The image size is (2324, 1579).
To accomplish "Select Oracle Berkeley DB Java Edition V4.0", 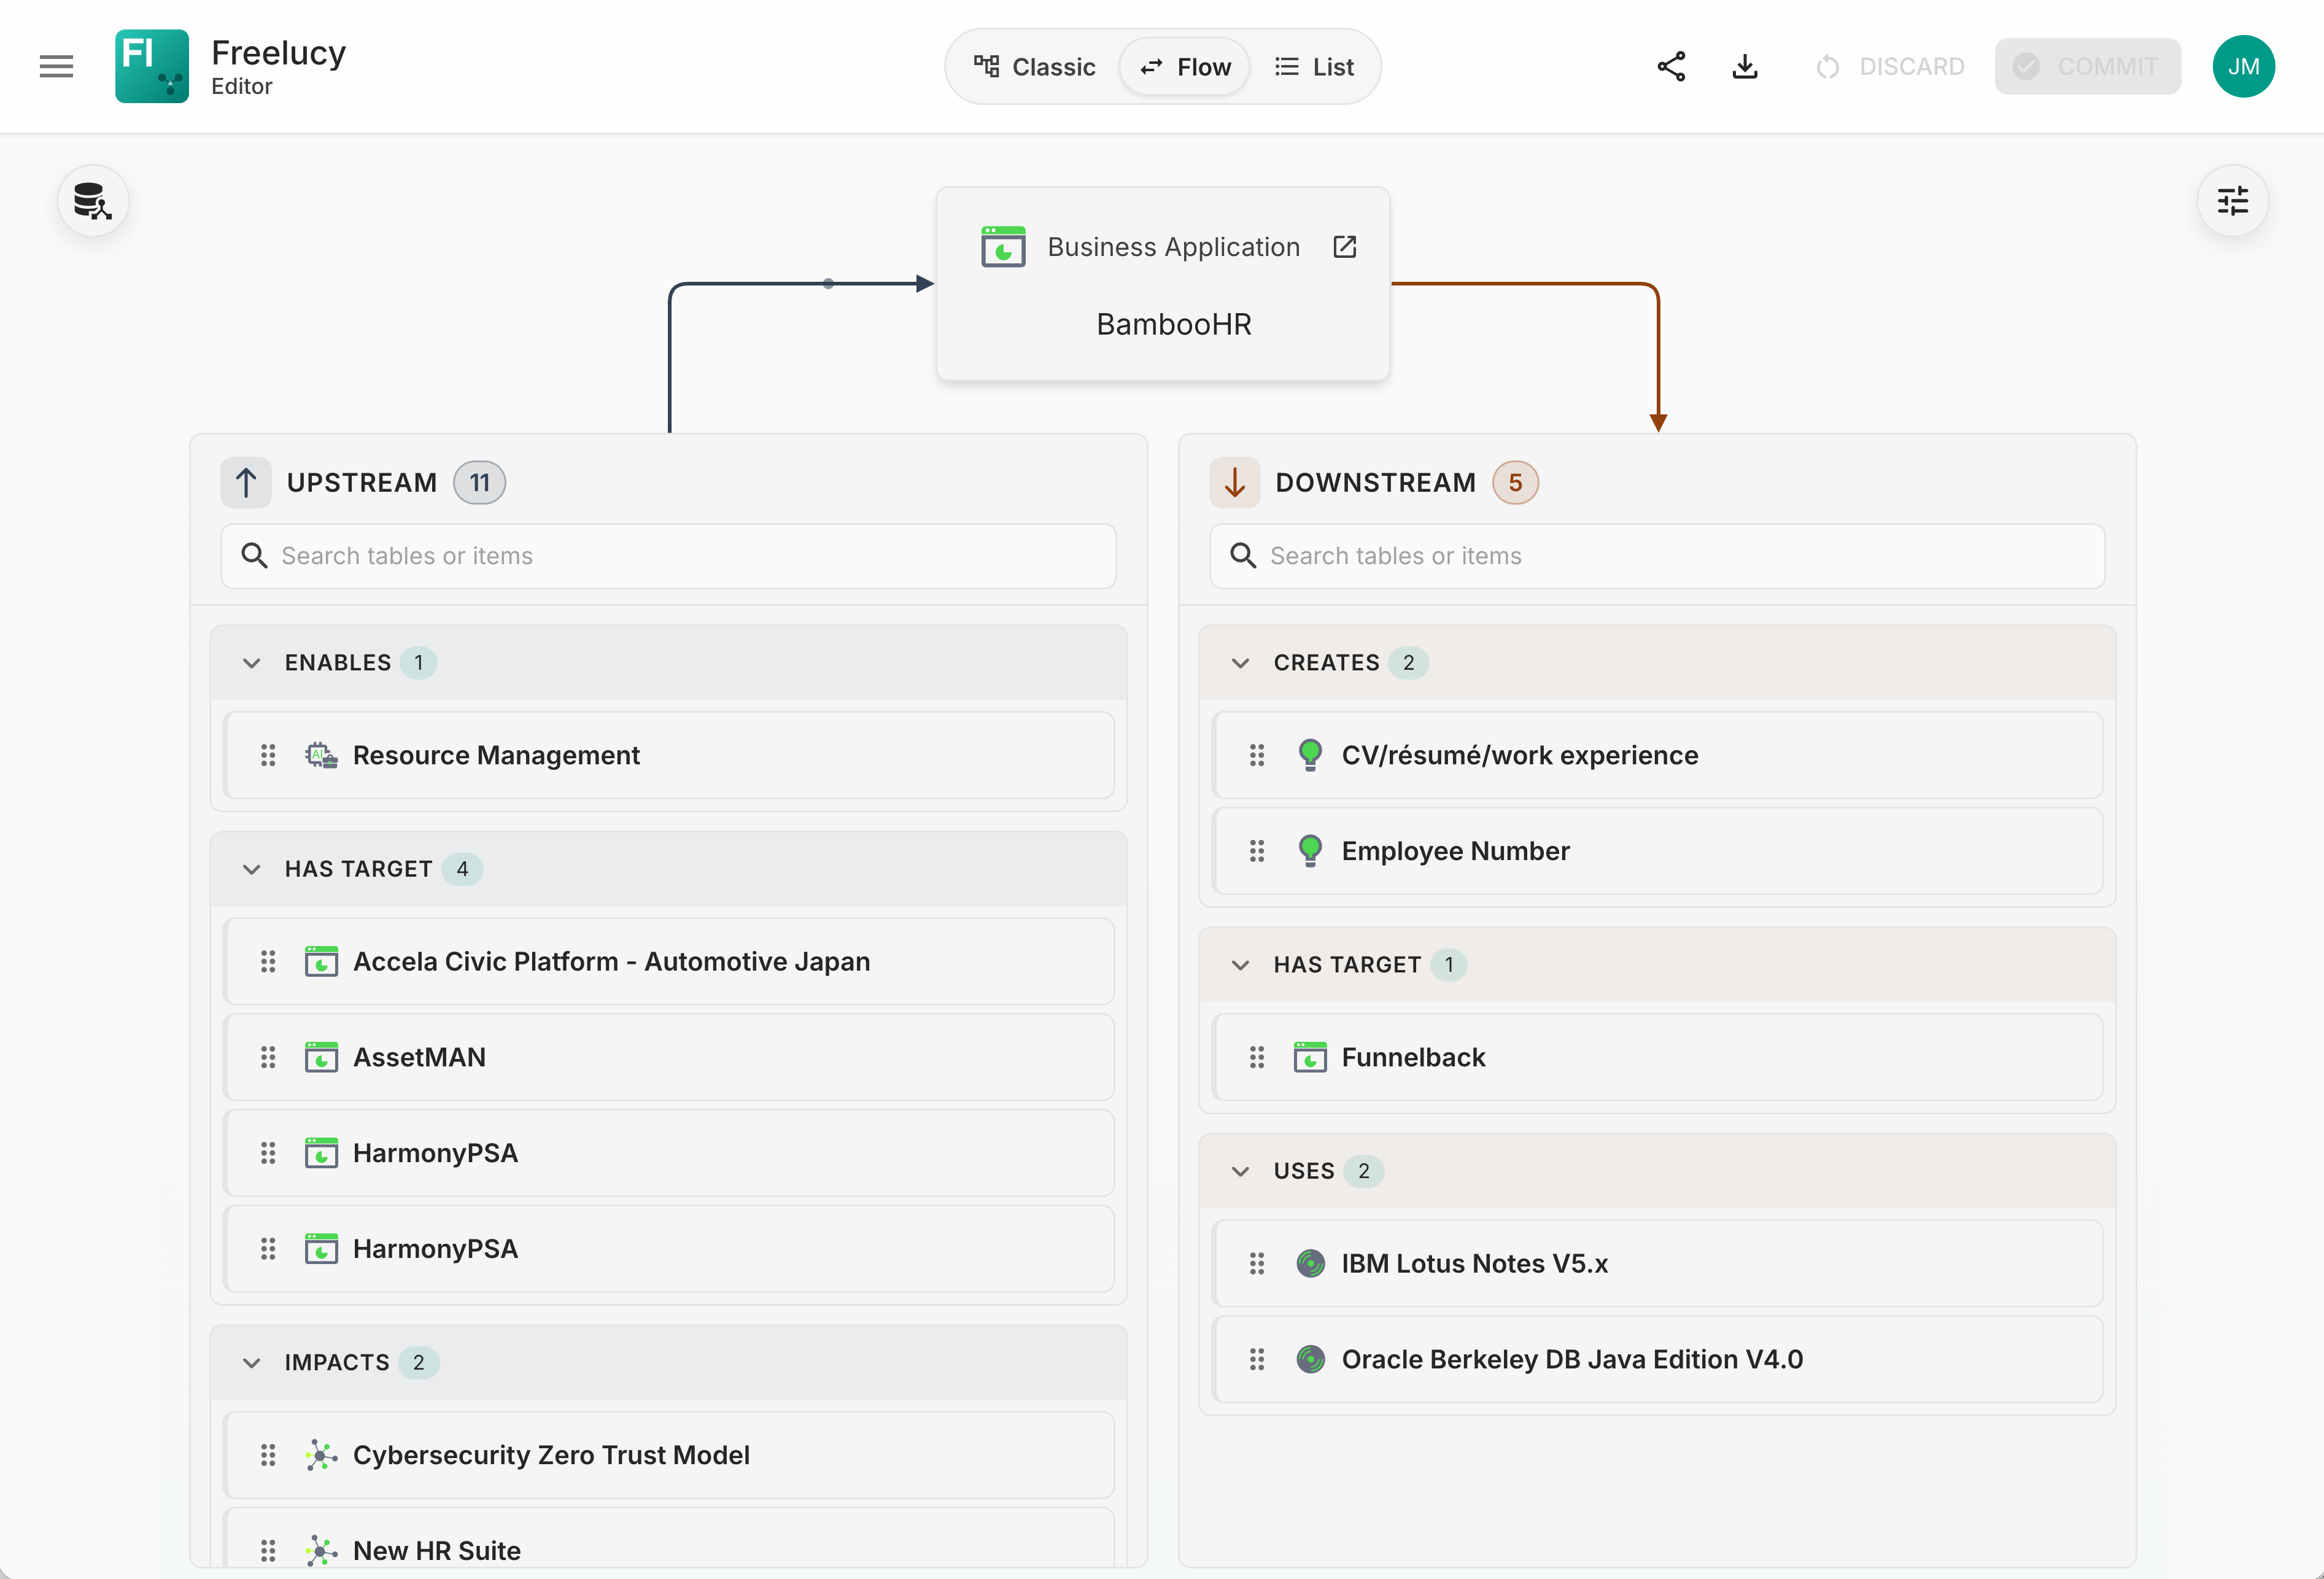I will point(1658,1359).
